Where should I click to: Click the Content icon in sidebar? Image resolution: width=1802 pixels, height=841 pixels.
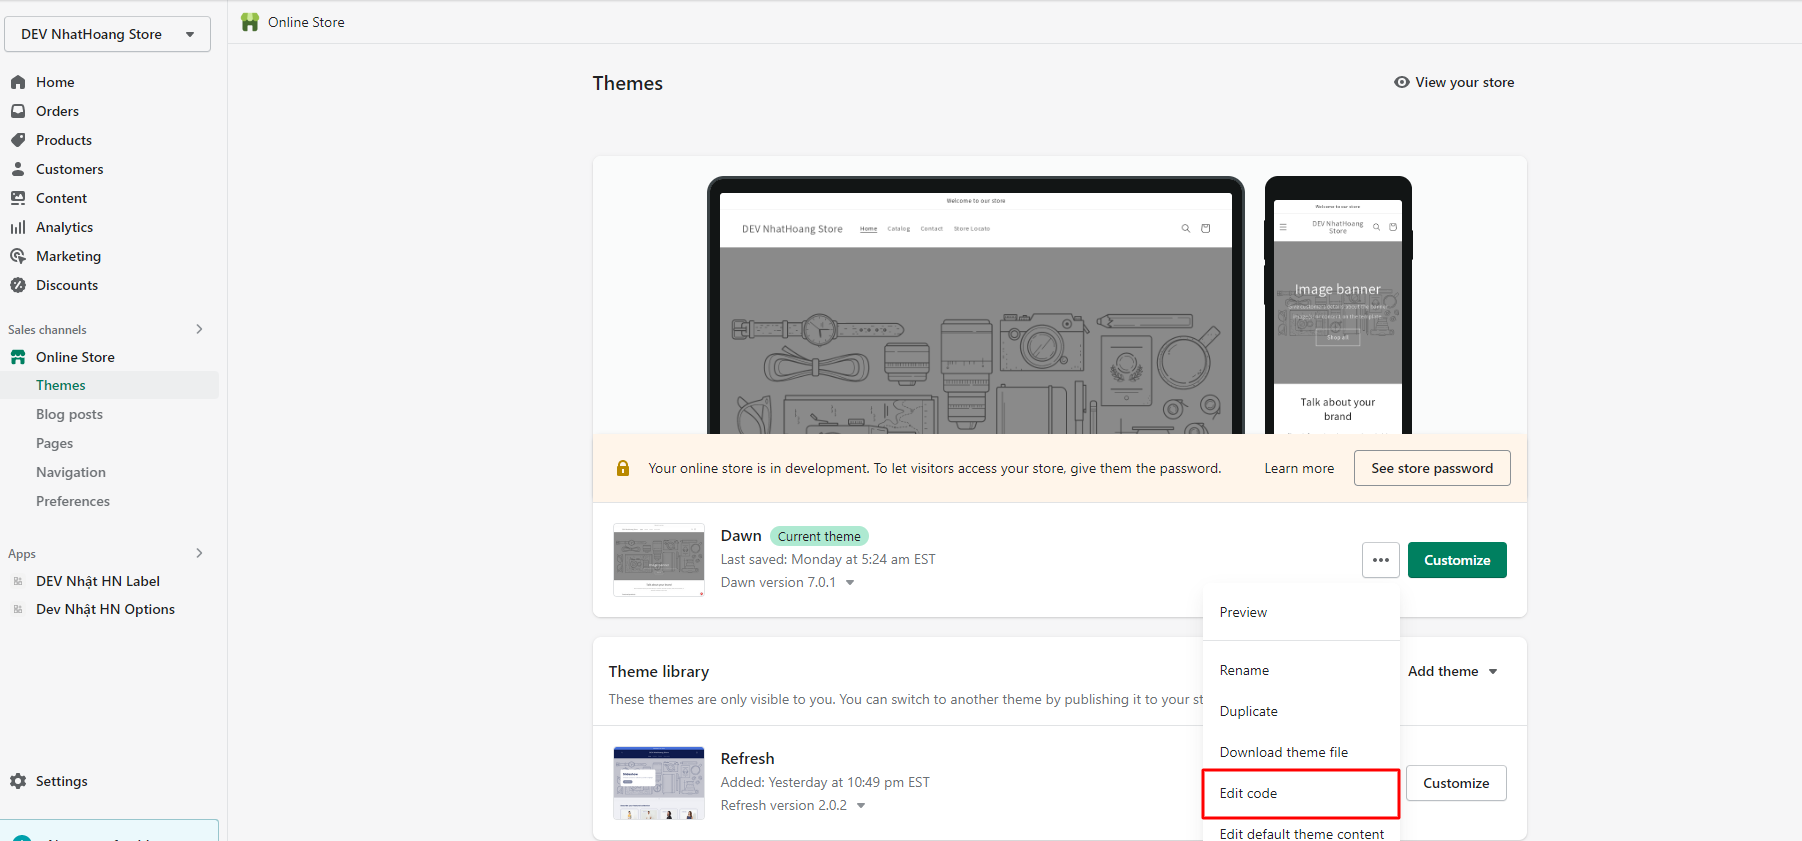coord(18,198)
